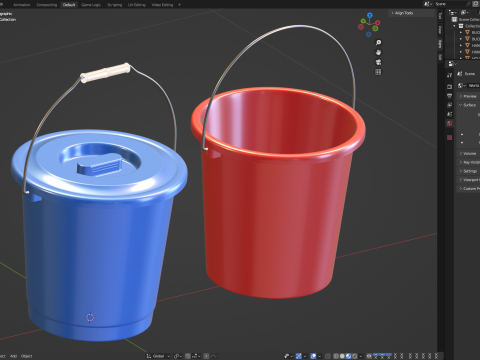Switch to the UV Editing workspace tab

[x=137, y=5]
